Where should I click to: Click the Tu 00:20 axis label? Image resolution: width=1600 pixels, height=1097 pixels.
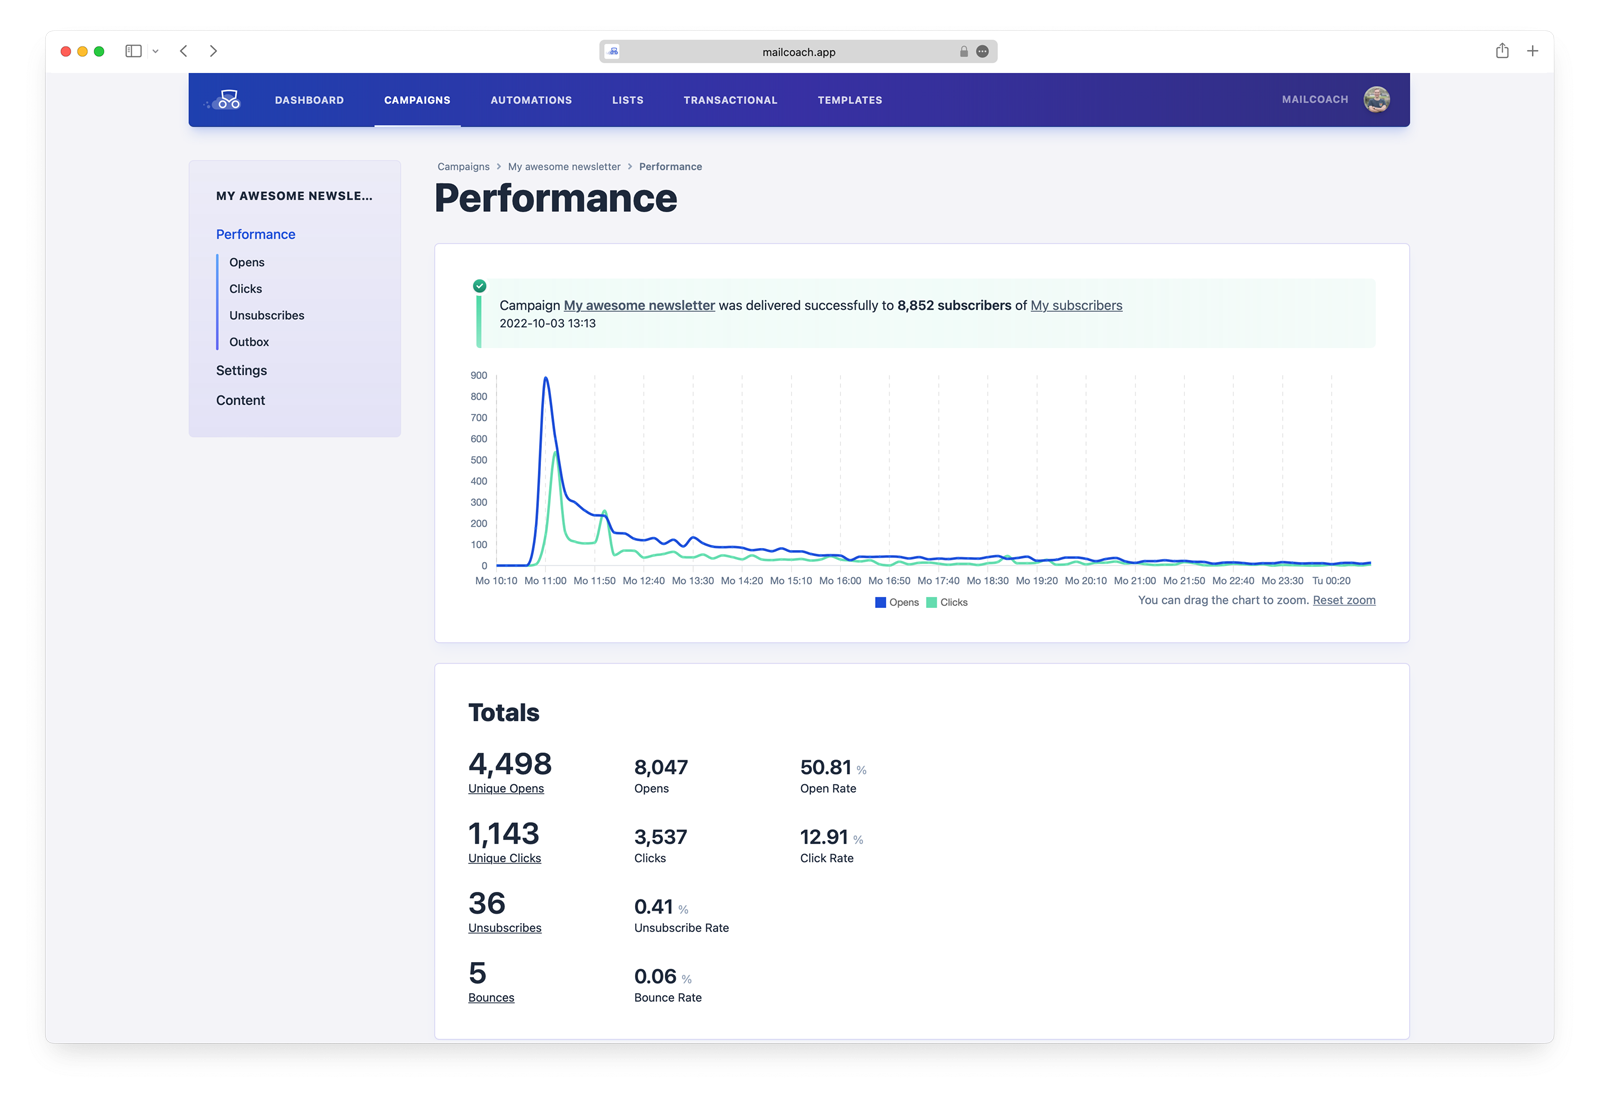click(x=1331, y=581)
